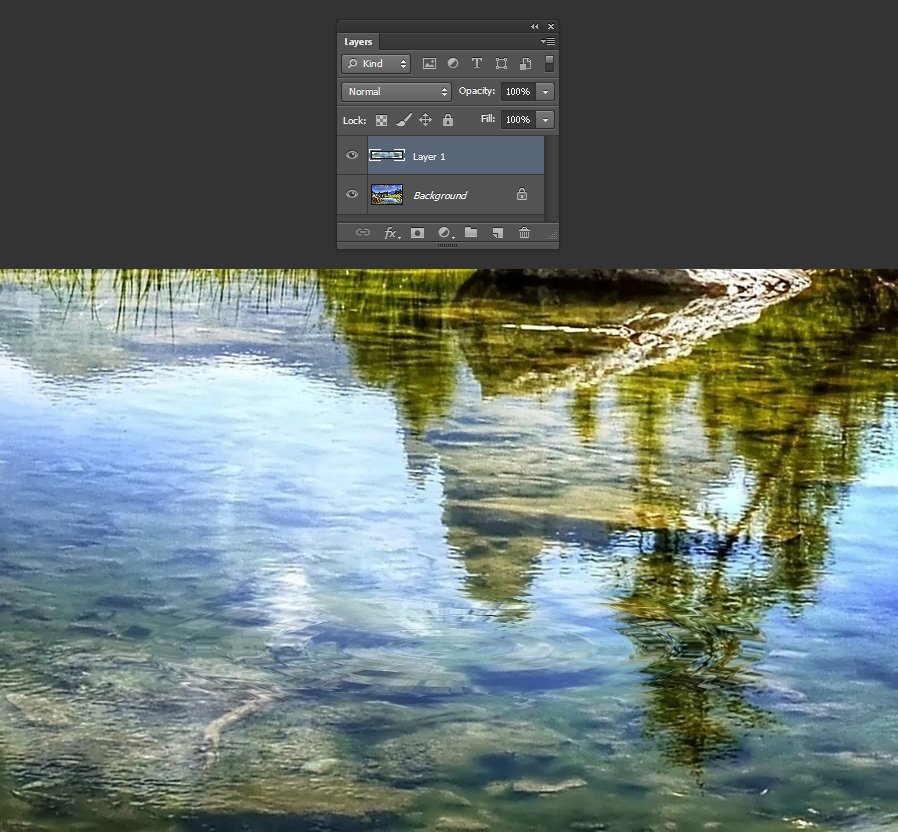Open the Fill slider dropdown arrow

click(545, 120)
